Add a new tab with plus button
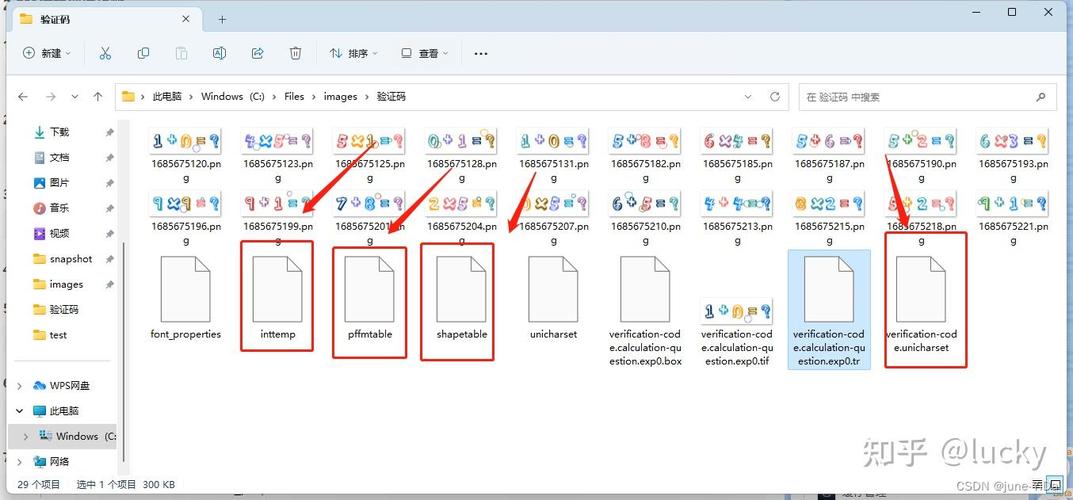 pyautogui.click(x=222, y=19)
